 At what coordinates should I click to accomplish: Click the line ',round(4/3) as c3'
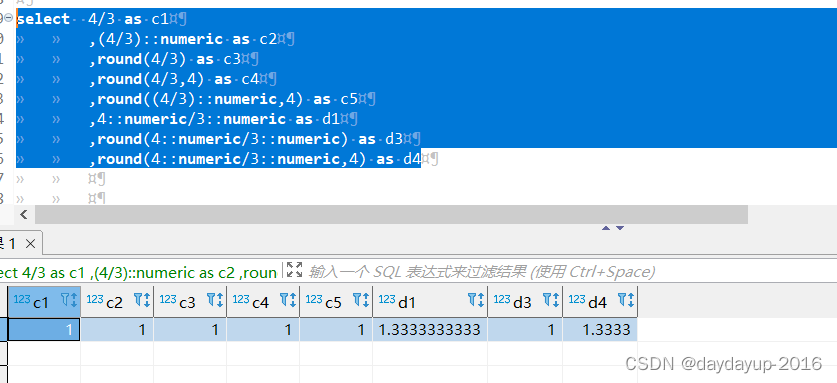tap(165, 59)
